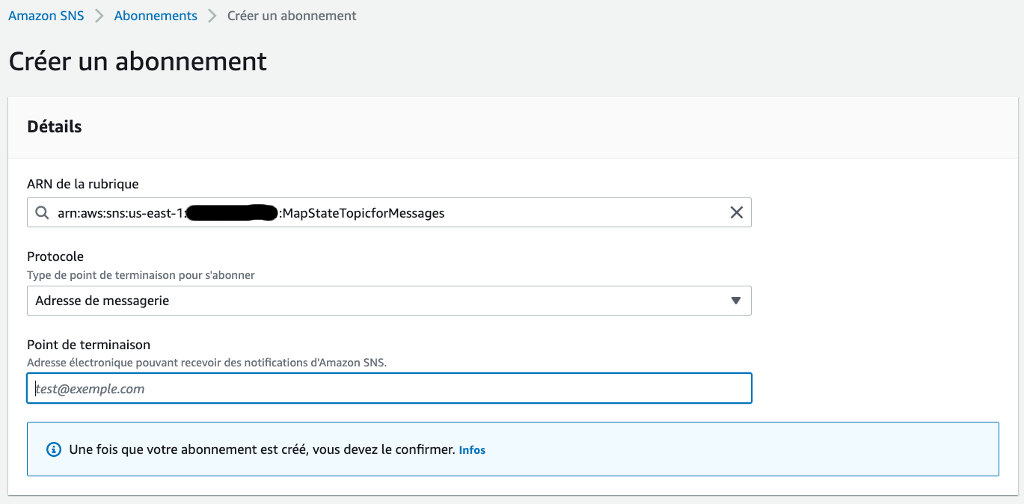
Task: Select the Créer un abonnement breadcrumb item
Action: (x=292, y=16)
